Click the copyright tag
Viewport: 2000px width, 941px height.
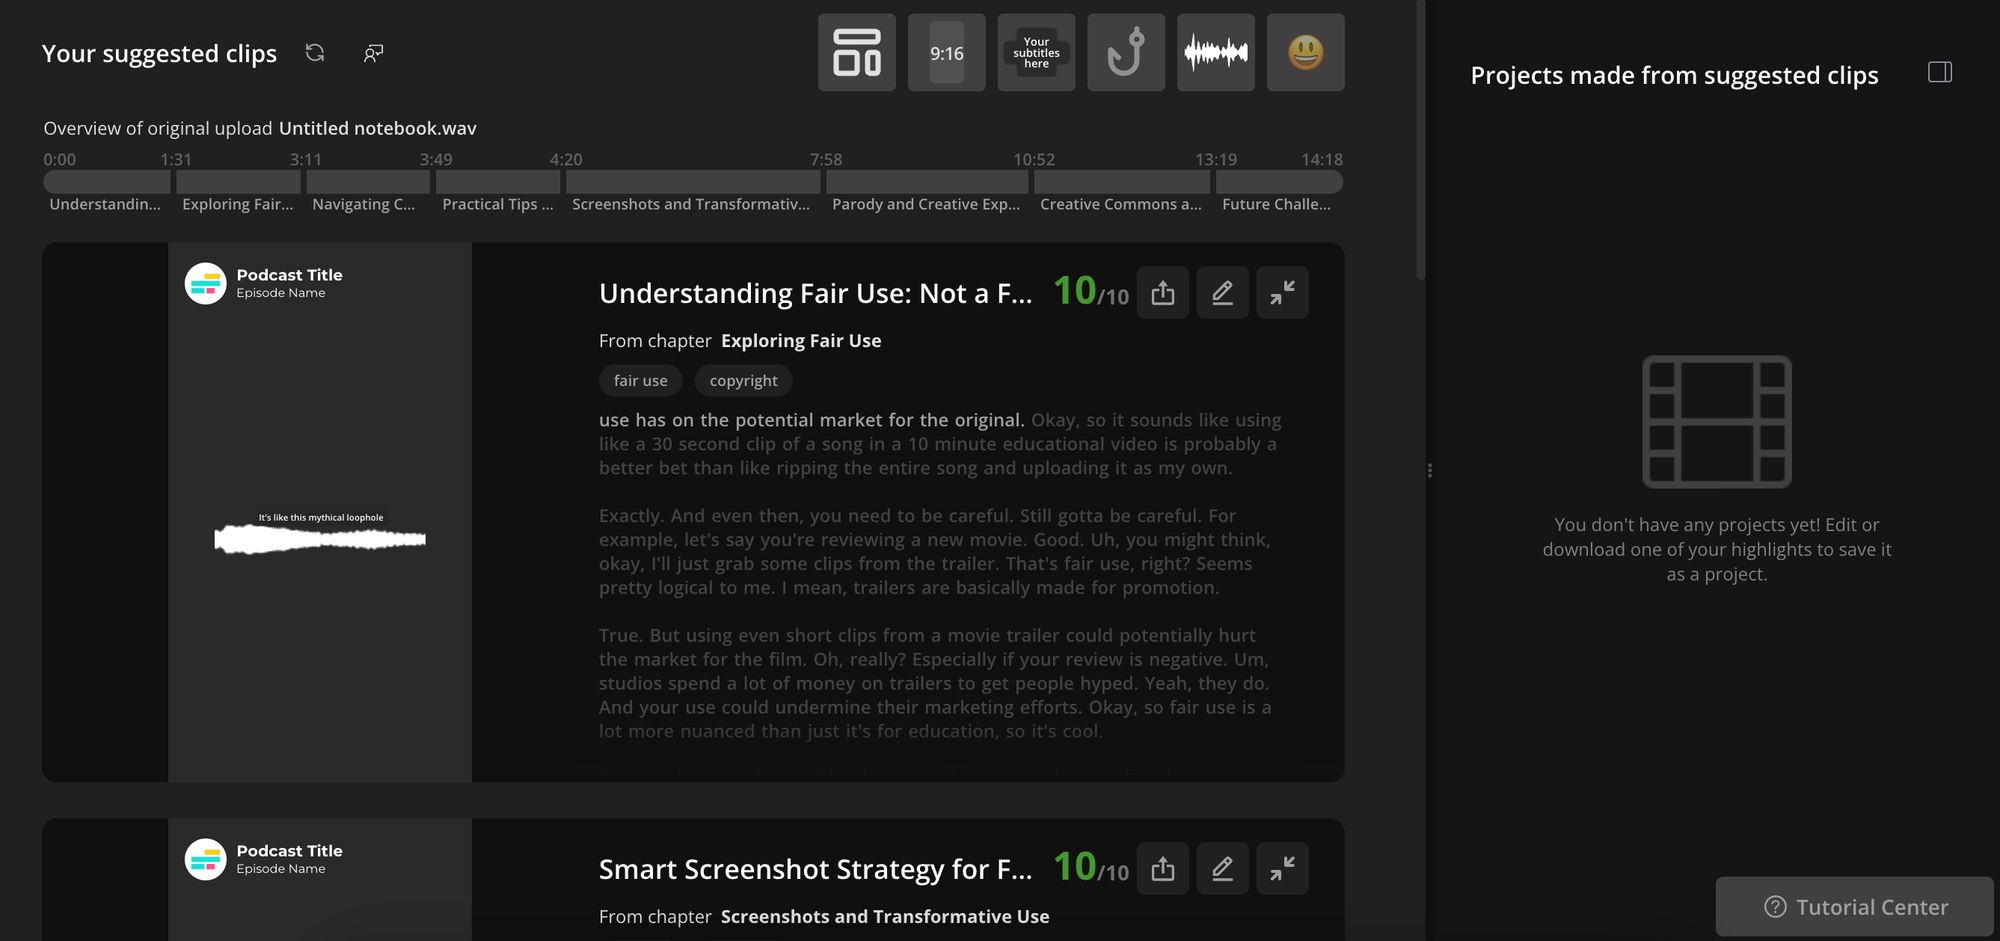743,380
